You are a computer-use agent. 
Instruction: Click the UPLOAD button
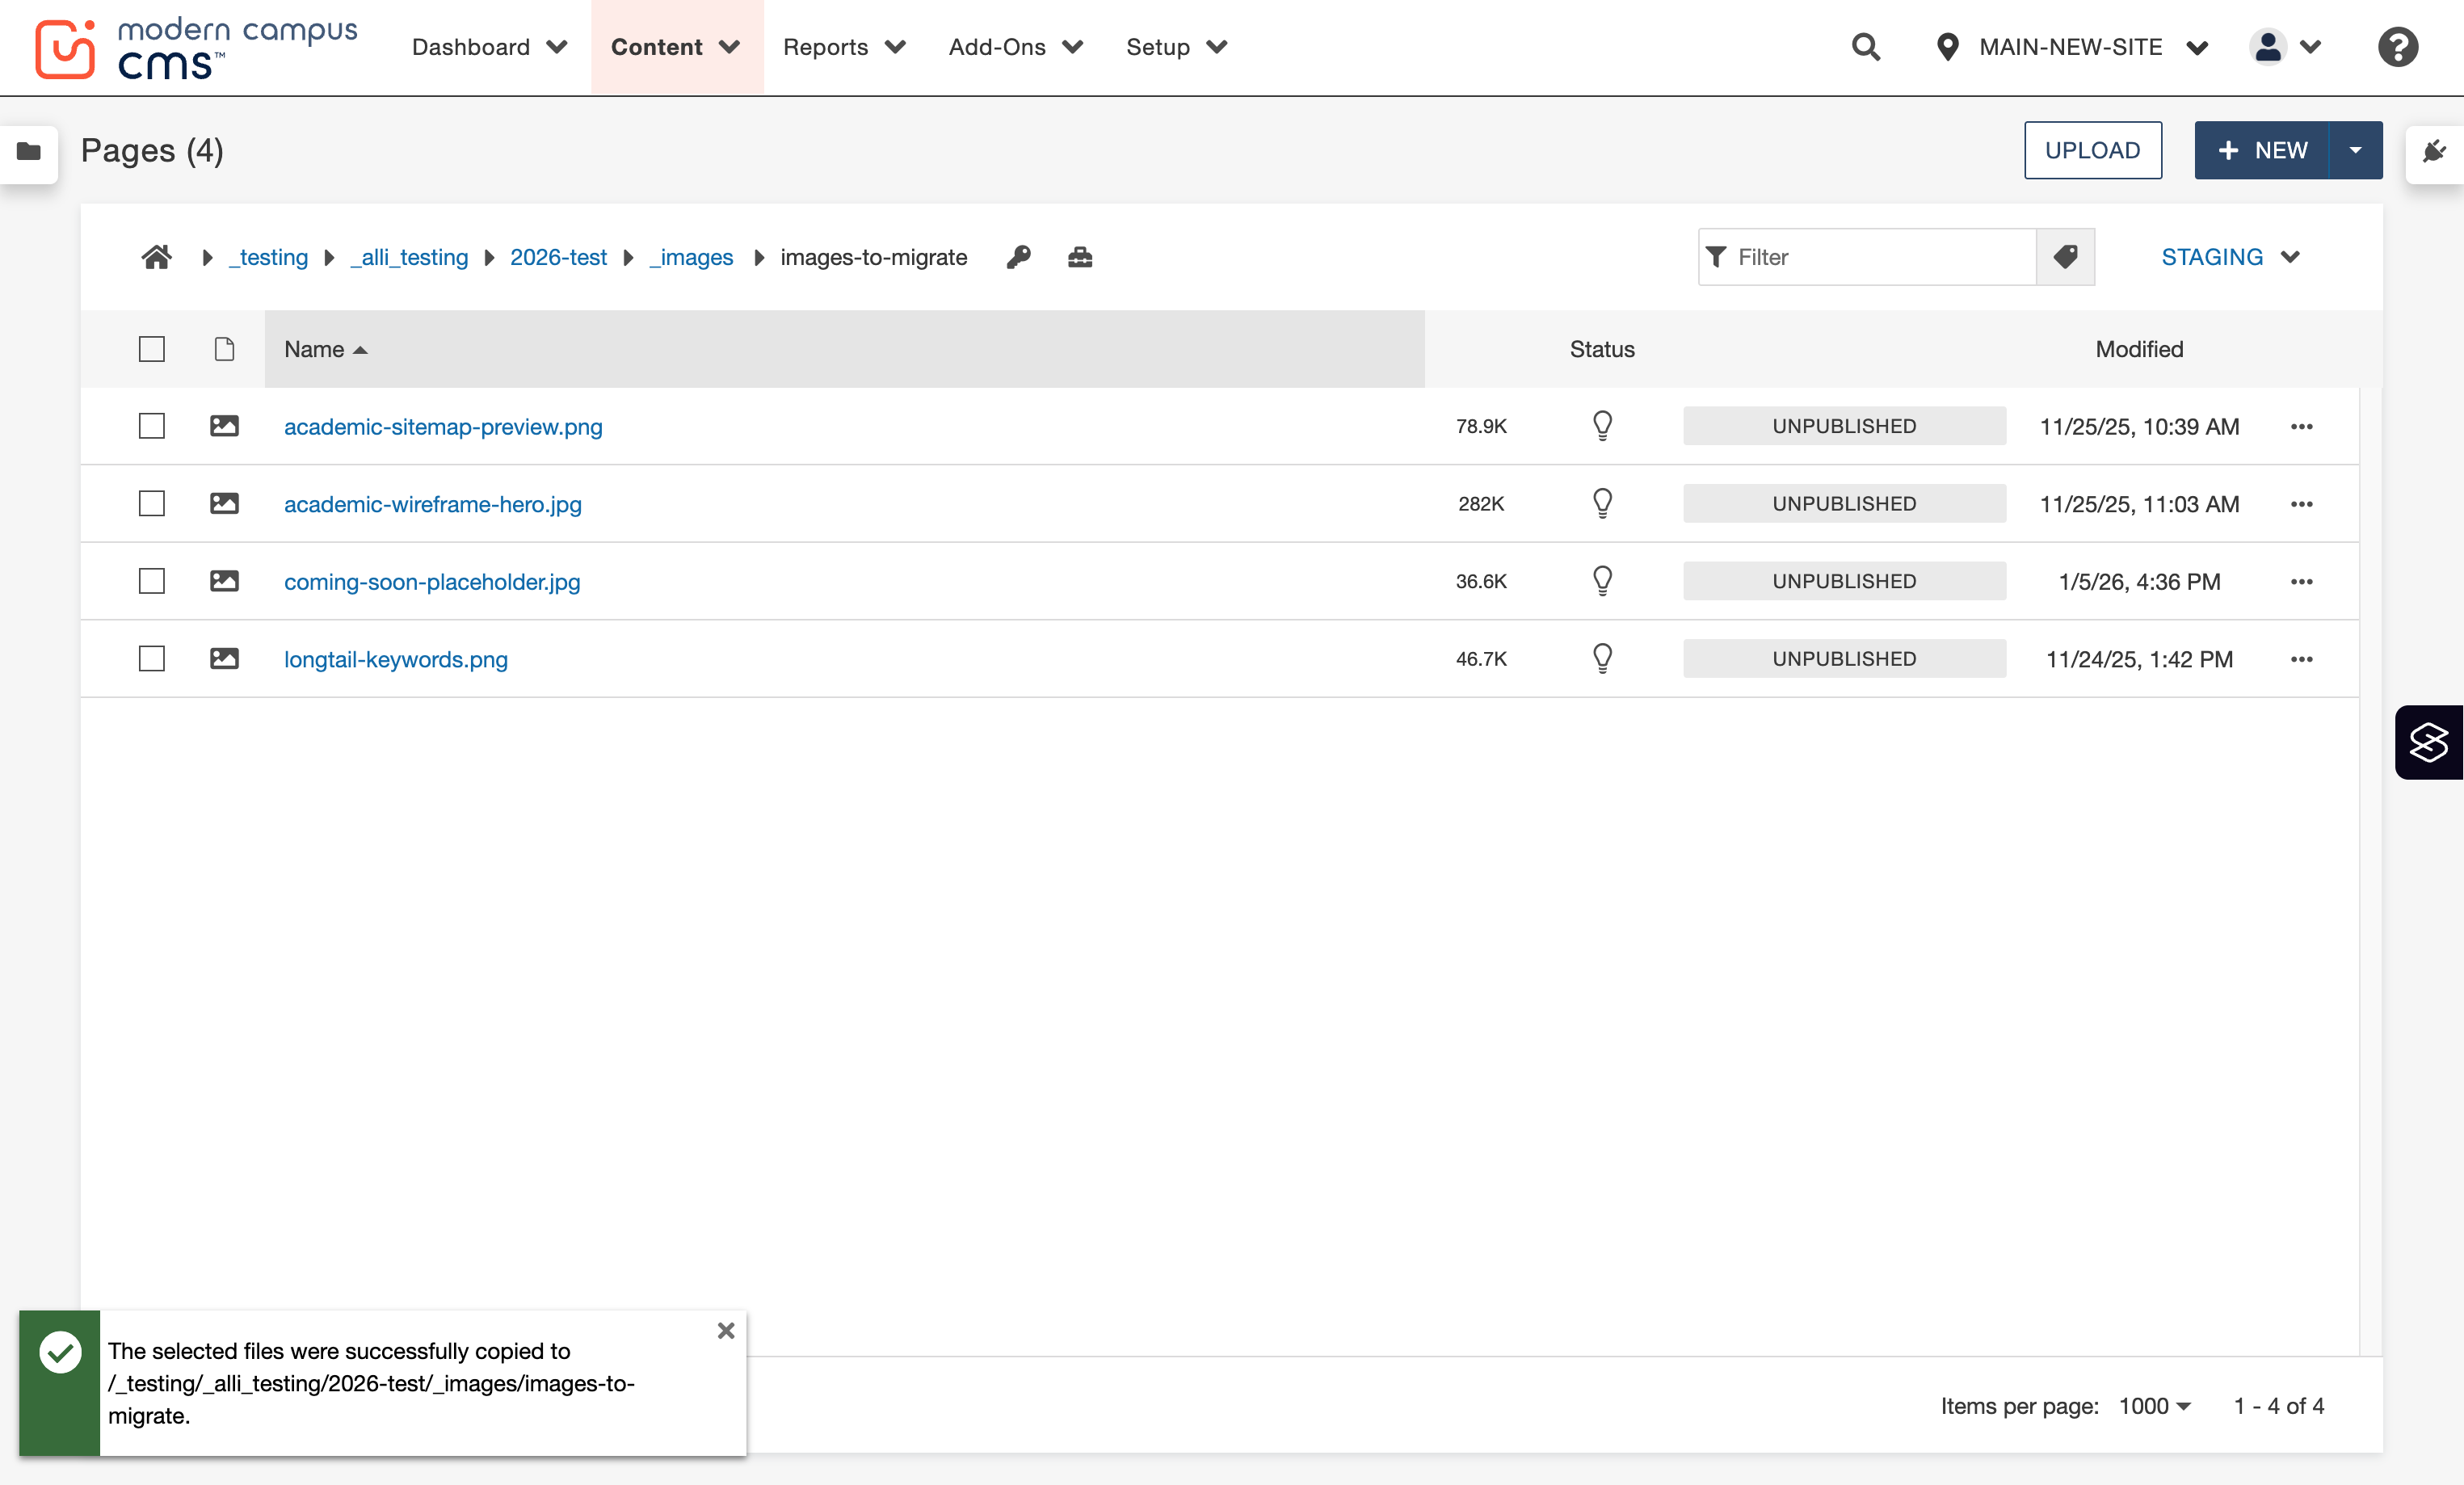pos(2092,151)
